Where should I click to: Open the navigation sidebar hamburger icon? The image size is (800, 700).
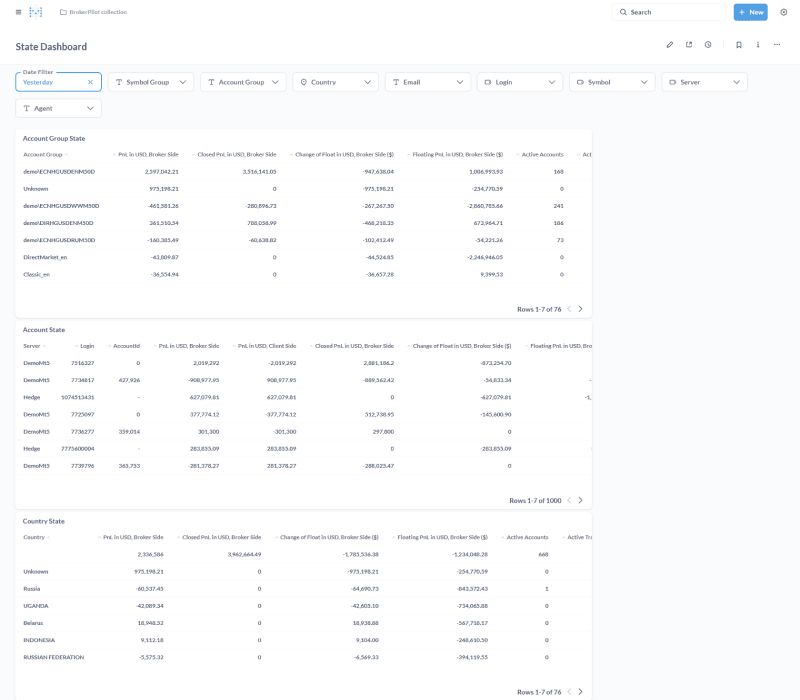16,12
